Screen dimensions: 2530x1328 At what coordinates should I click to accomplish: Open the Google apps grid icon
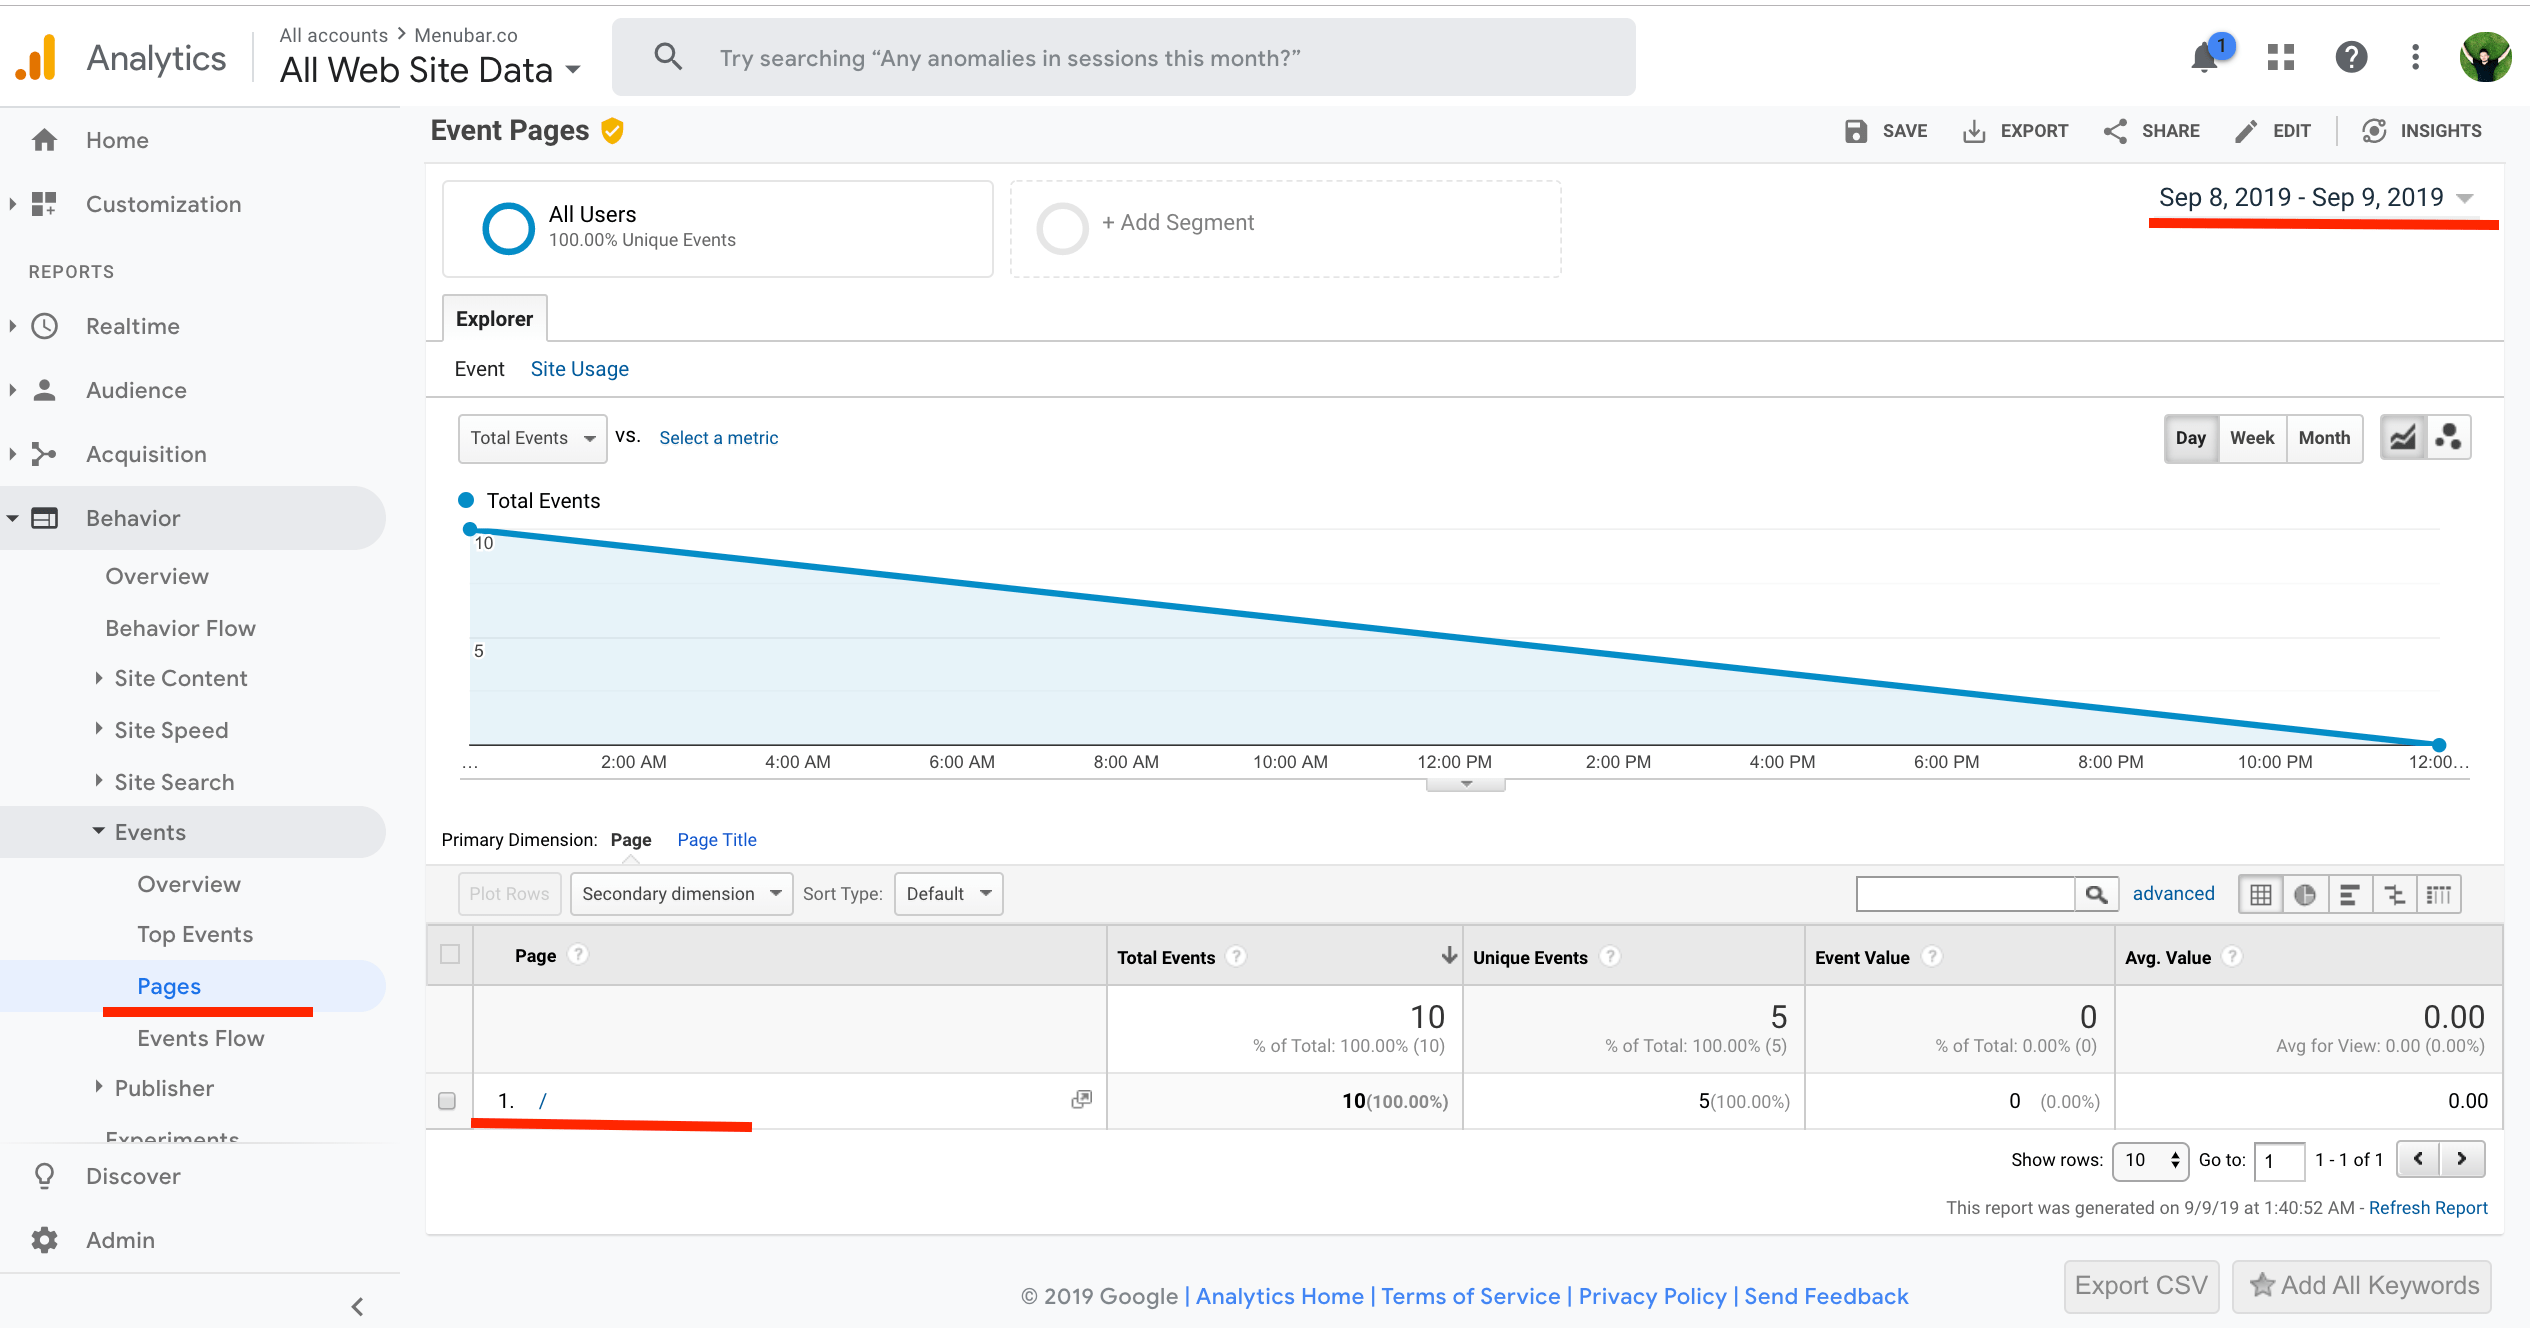(x=2281, y=58)
